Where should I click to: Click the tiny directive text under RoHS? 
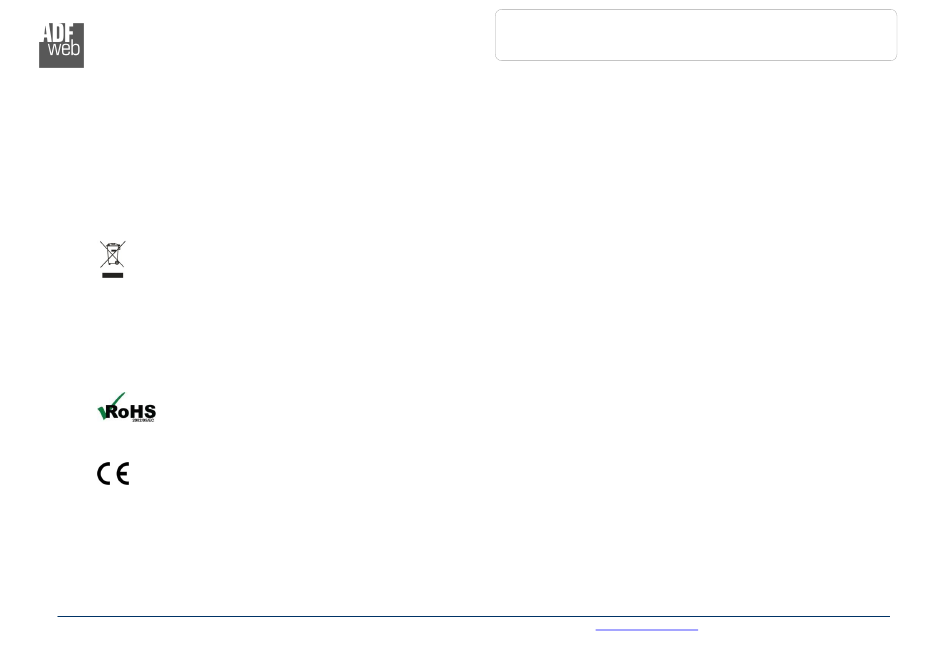144,420
